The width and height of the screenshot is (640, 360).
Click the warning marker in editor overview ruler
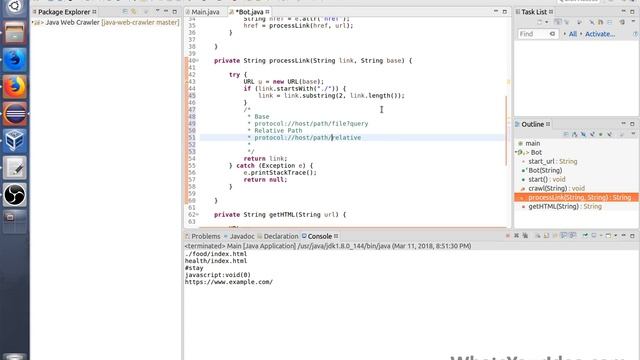click(509, 82)
